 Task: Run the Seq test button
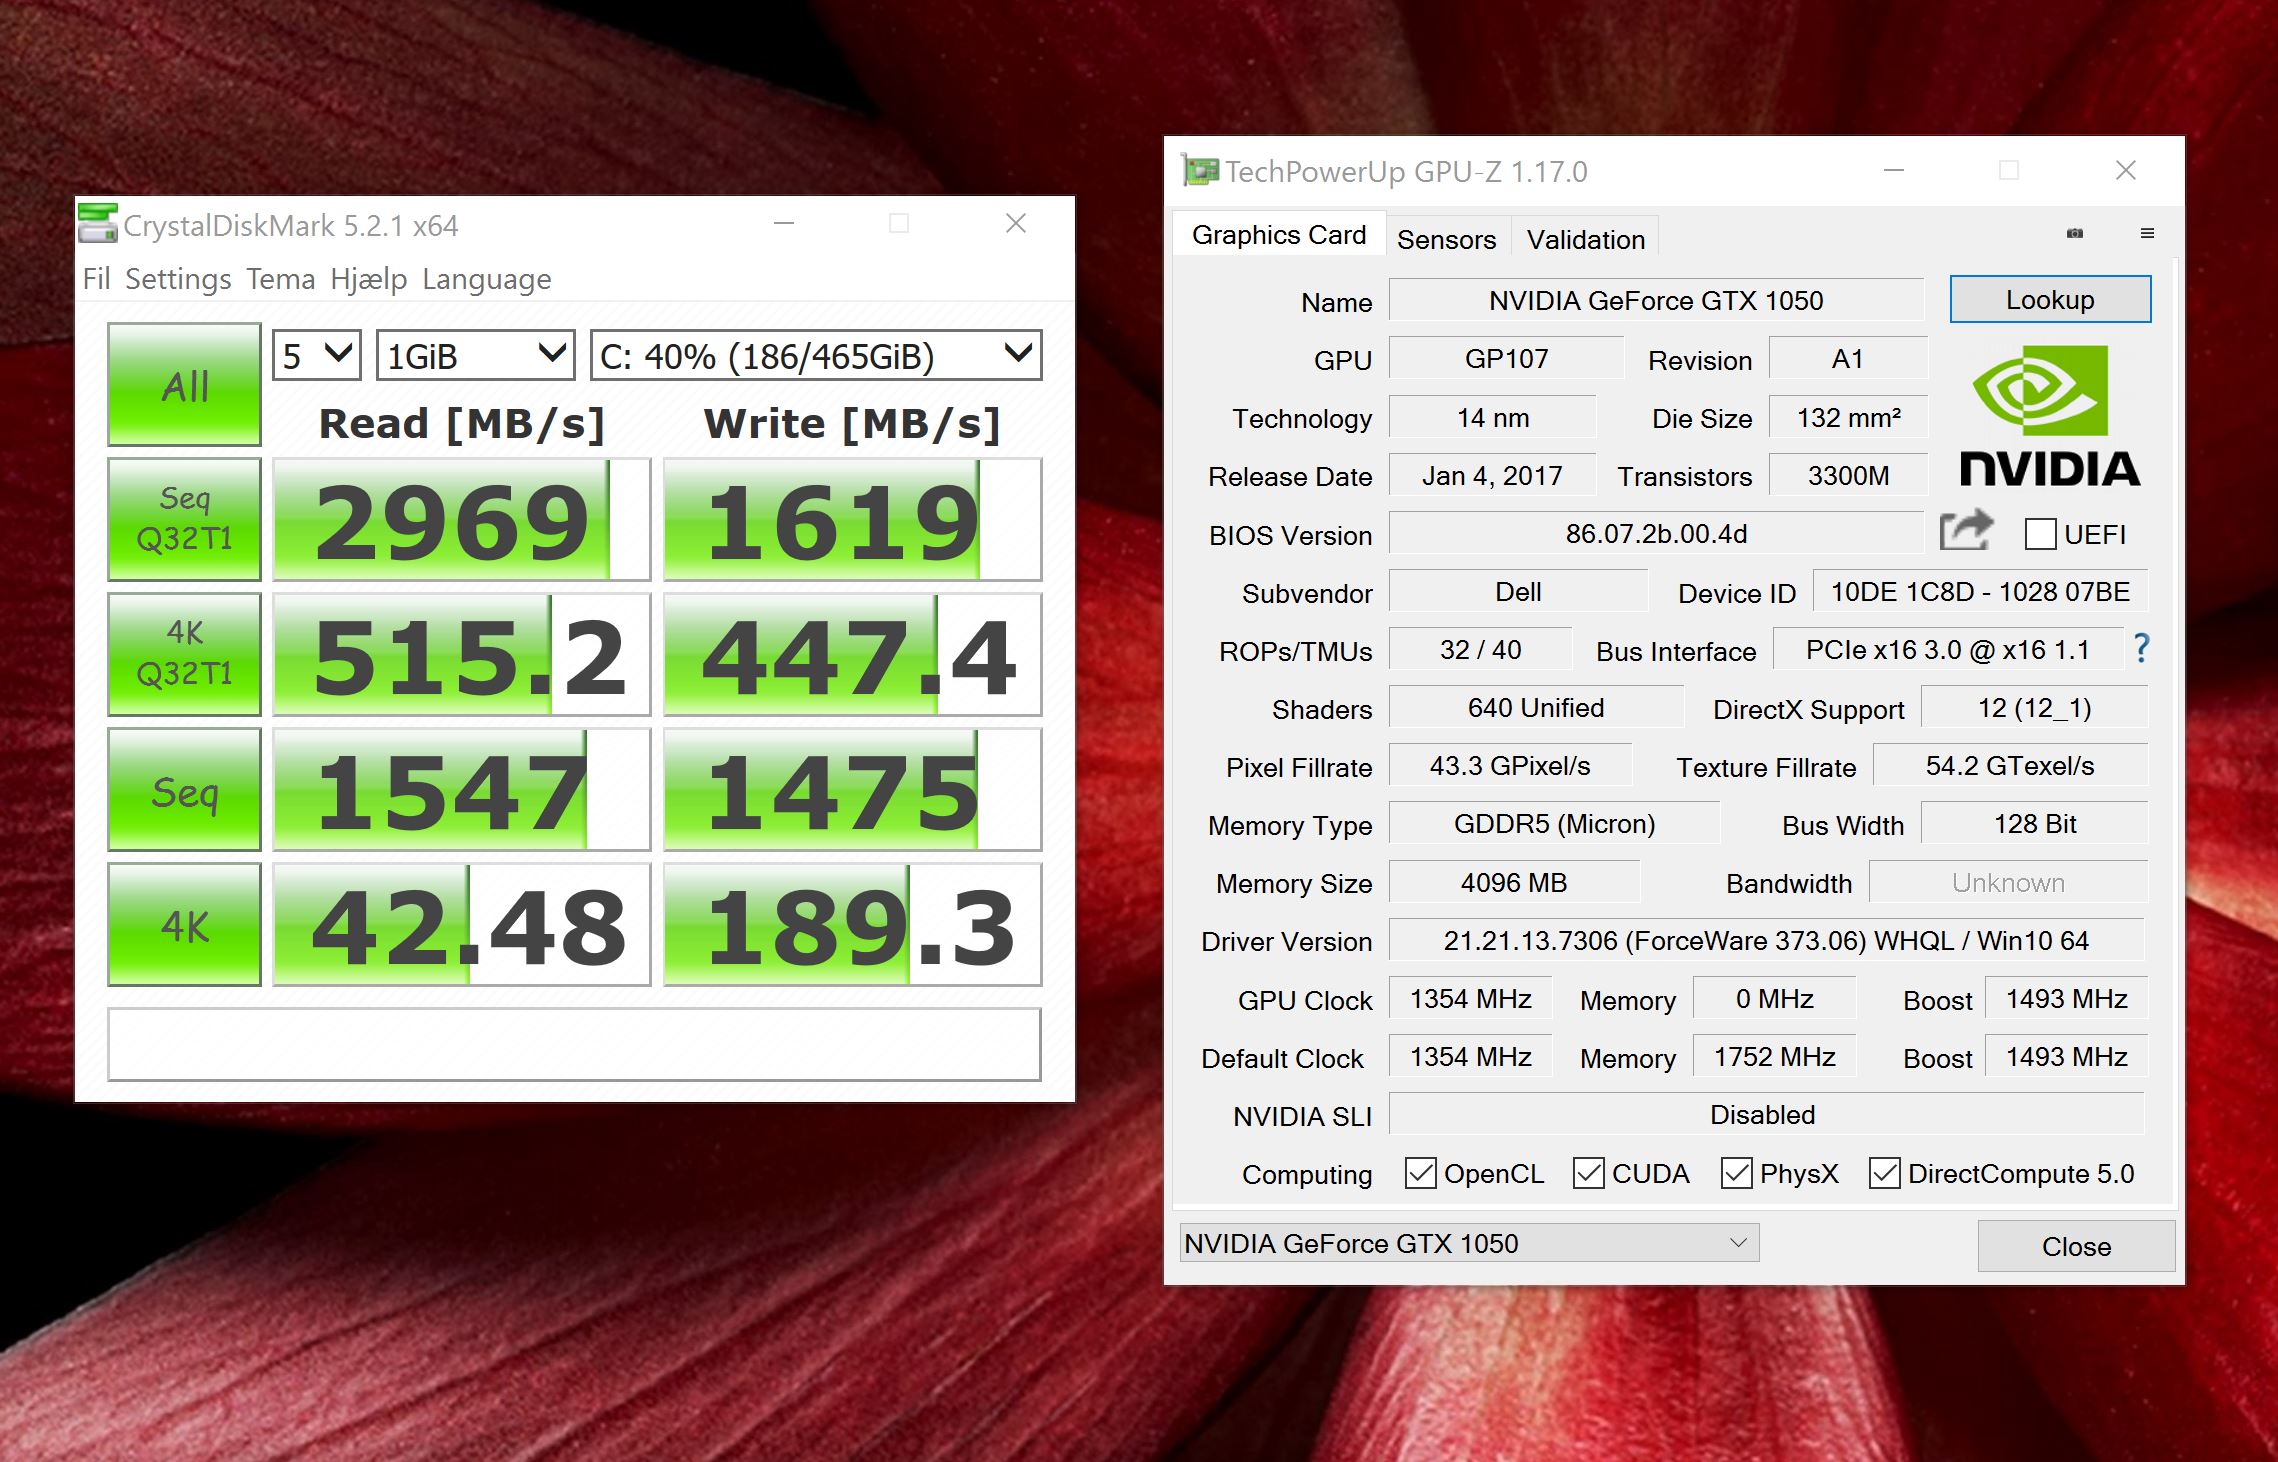point(184,789)
